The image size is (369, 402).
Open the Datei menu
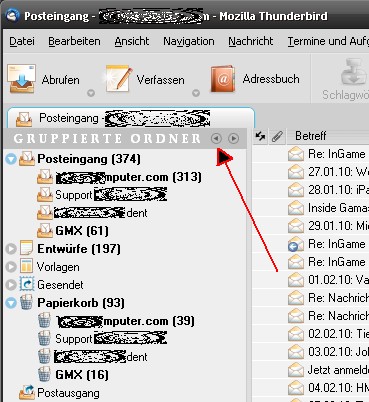[x=22, y=41]
